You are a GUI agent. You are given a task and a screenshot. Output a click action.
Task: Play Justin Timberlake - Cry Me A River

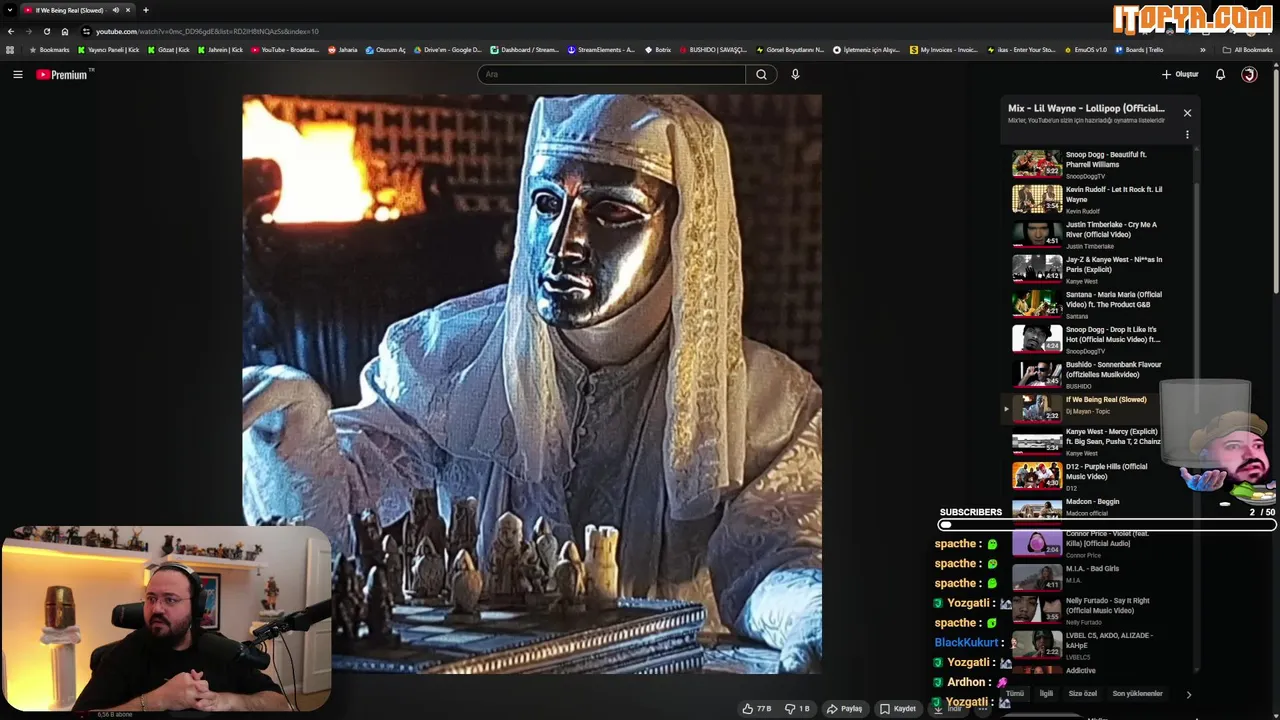click(x=1098, y=234)
